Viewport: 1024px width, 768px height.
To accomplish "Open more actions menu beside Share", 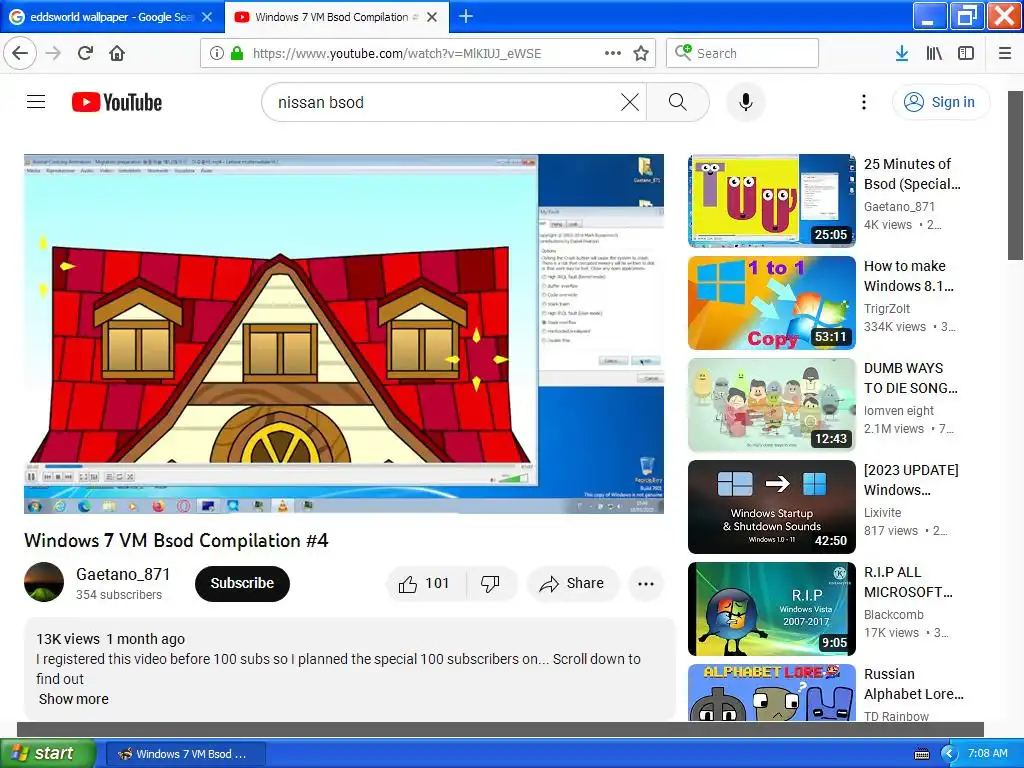I will 646,584.
